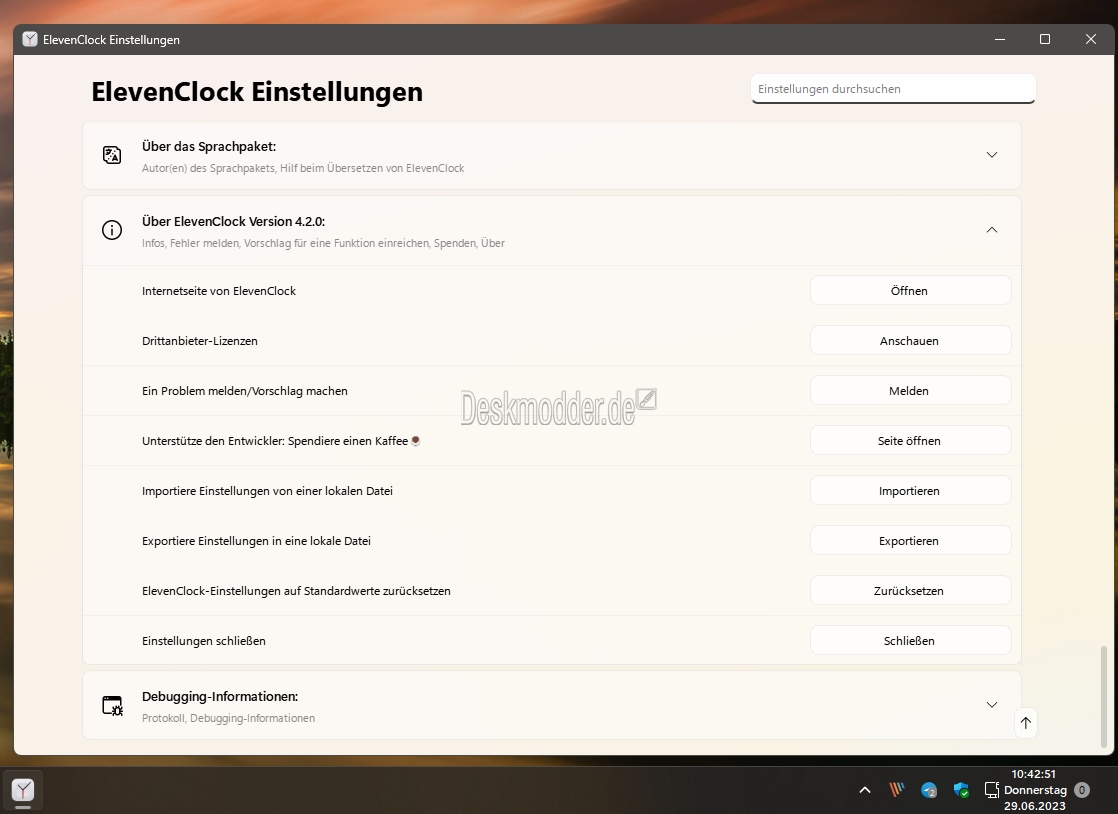Click the Debugging-Informationen bug window icon
Viewport: 1118px width, 814px height.
(112, 705)
